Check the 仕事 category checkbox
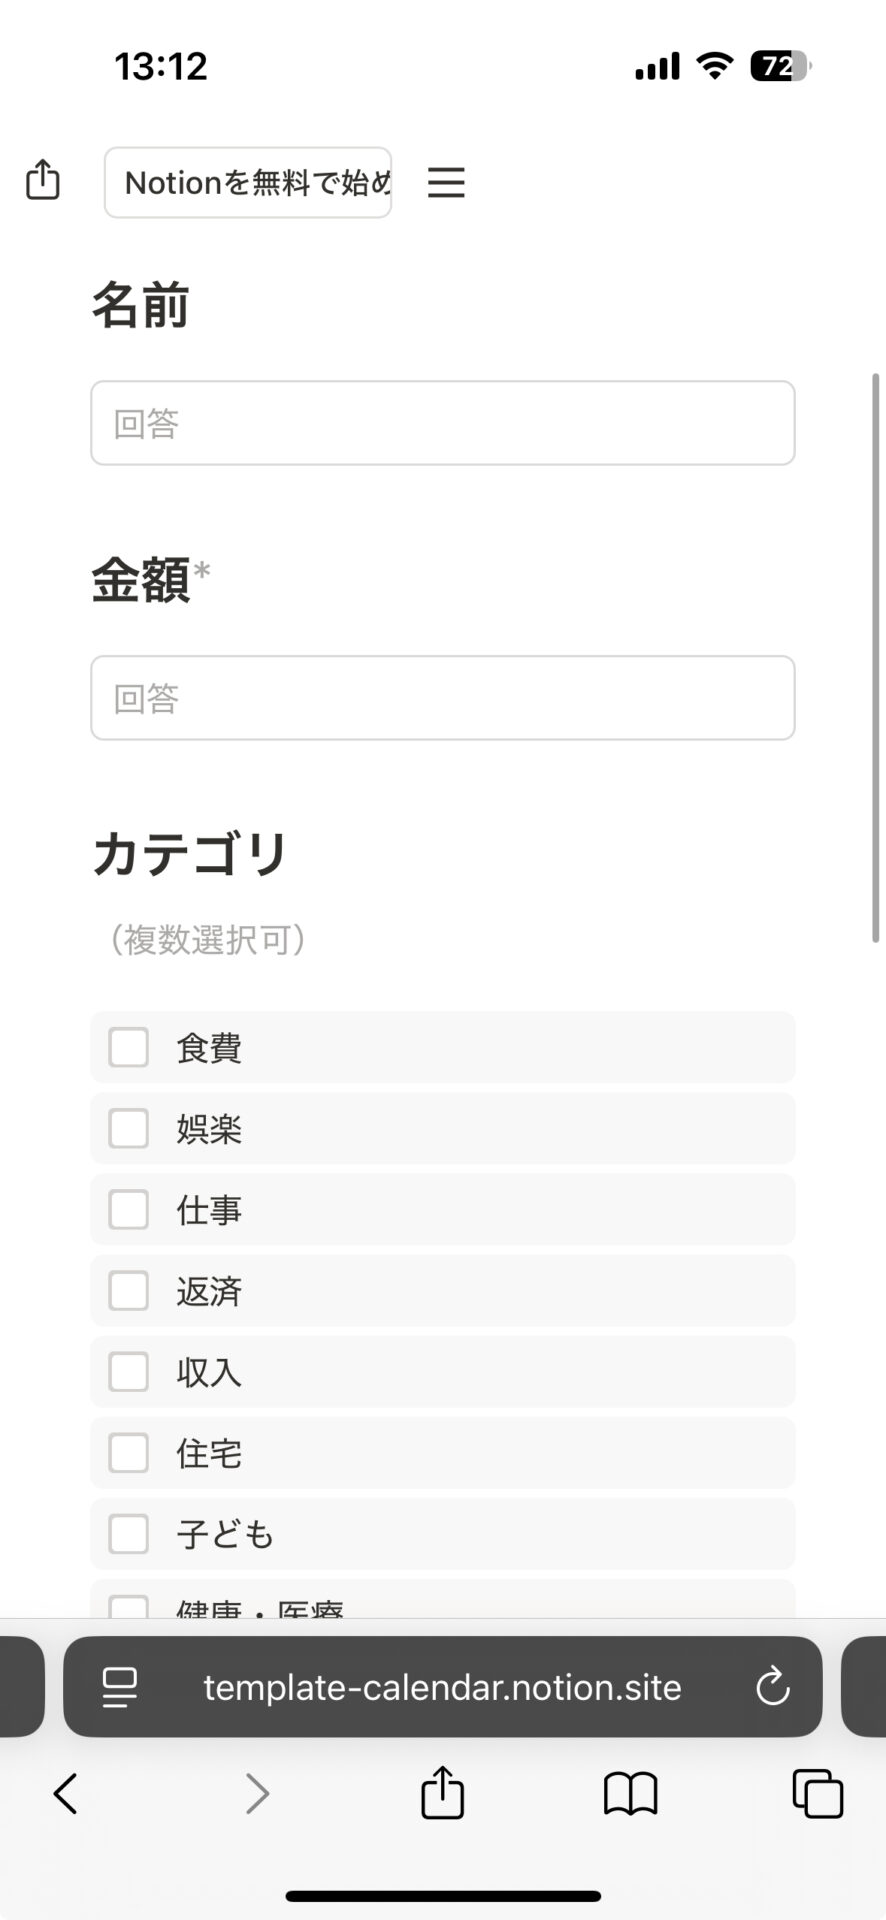The image size is (886, 1920). pyautogui.click(x=129, y=1209)
